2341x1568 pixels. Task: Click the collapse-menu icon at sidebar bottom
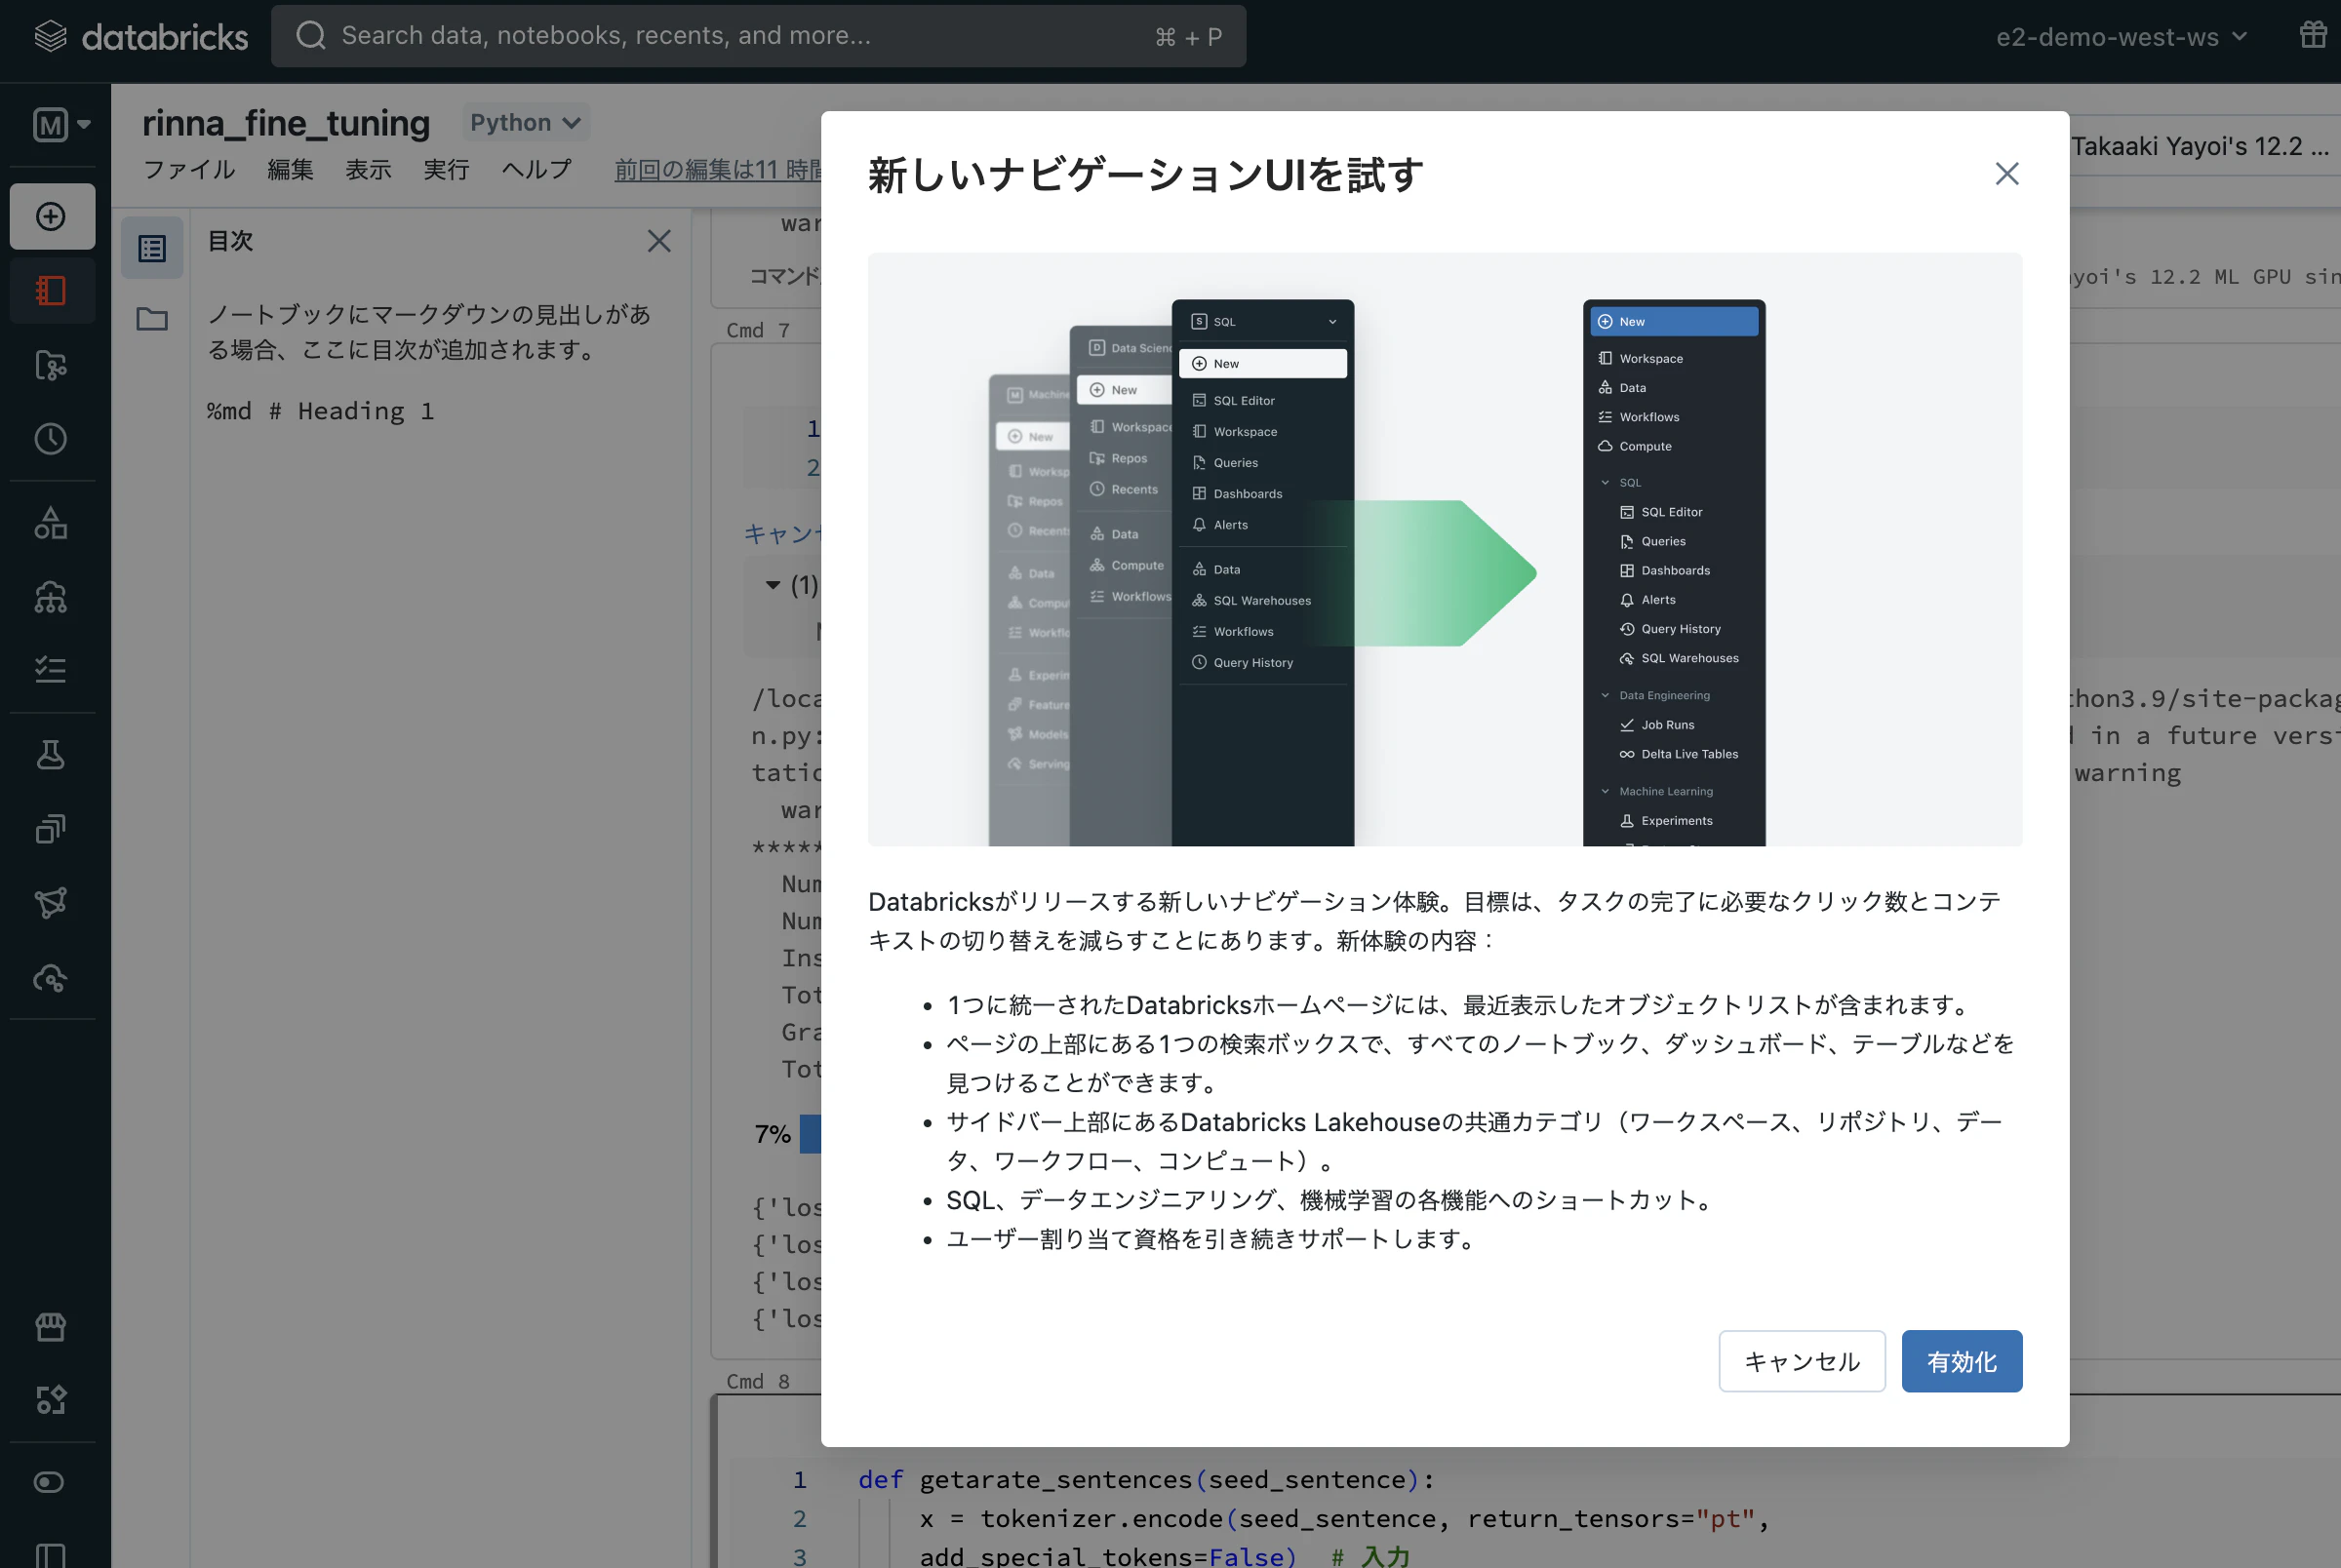(x=51, y=1555)
